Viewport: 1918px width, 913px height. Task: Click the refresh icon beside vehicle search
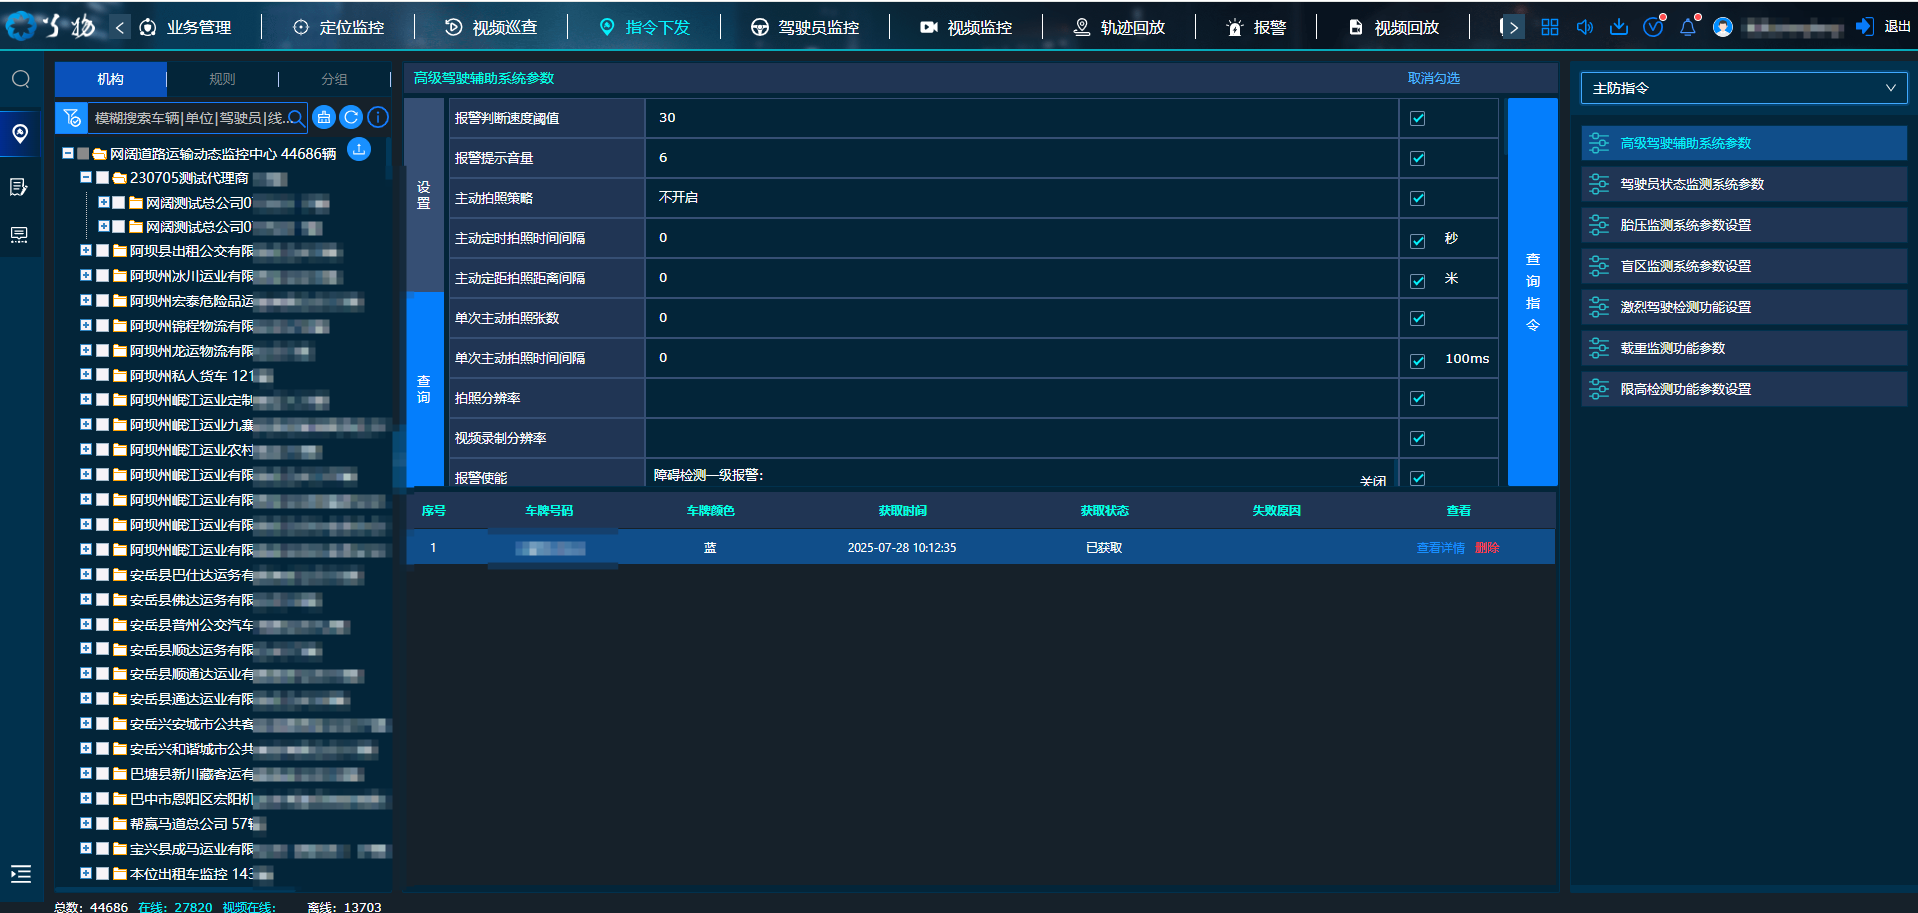[x=351, y=118]
